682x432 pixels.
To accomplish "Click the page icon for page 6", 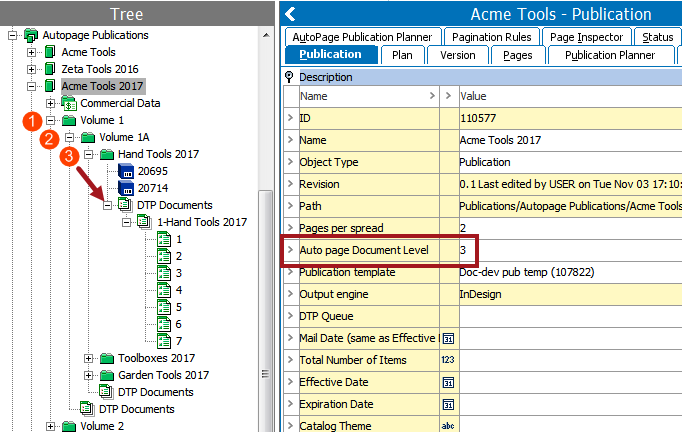I will point(164,324).
